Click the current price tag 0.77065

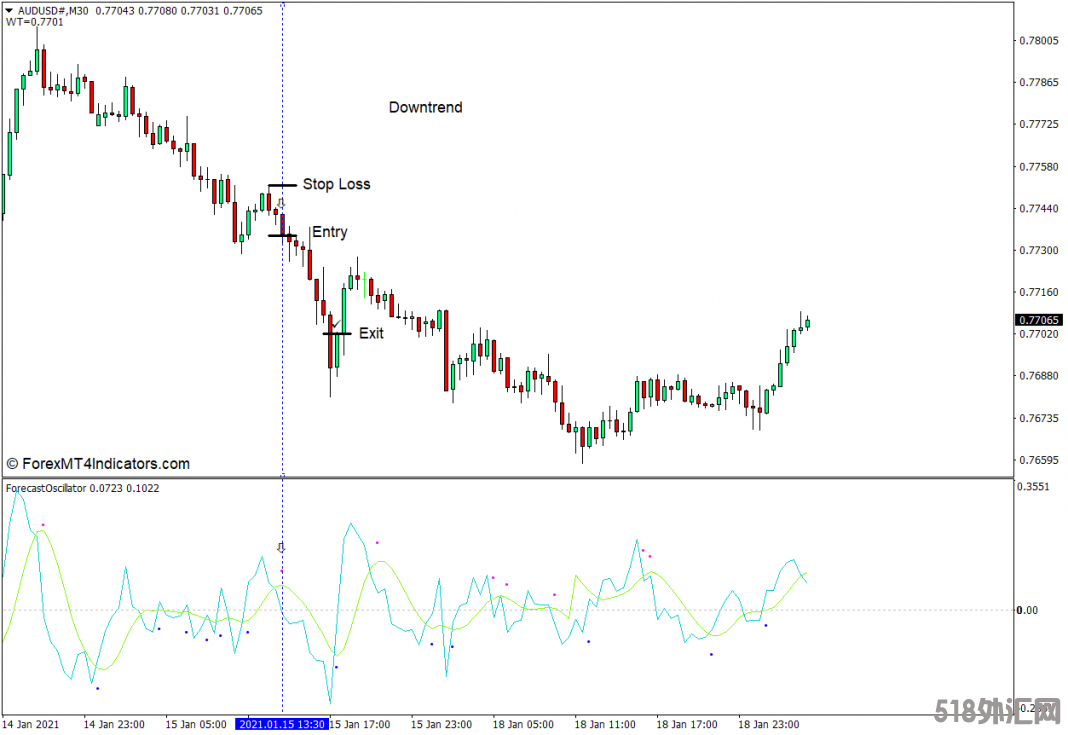[x=1039, y=320]
